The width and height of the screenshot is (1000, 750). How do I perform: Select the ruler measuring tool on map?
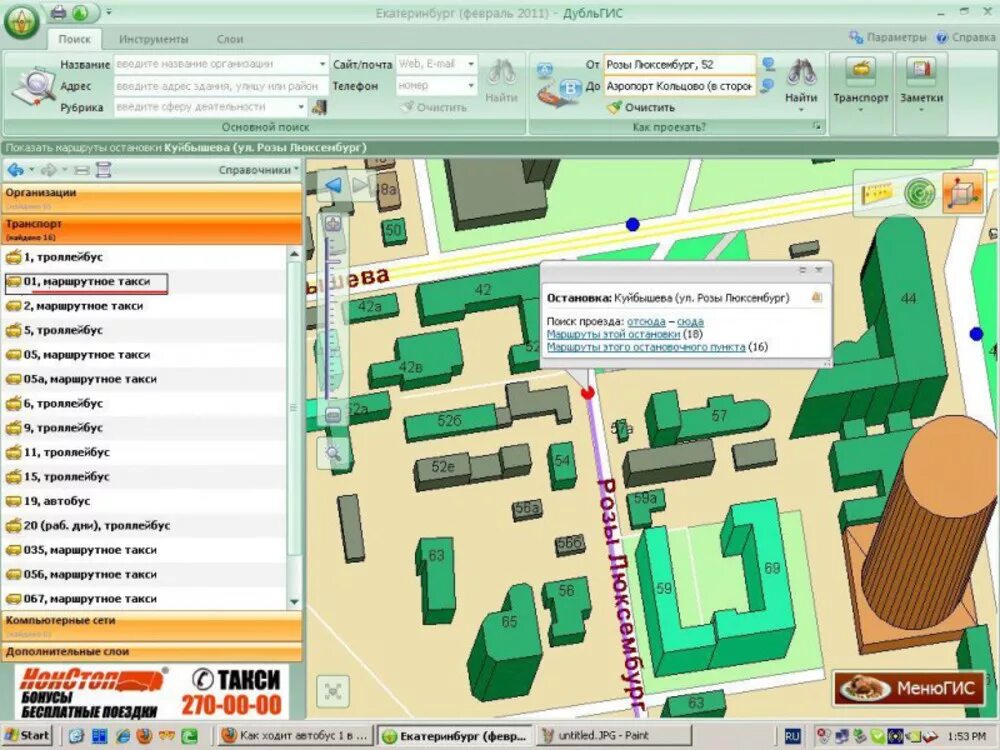tap(877, 192)
